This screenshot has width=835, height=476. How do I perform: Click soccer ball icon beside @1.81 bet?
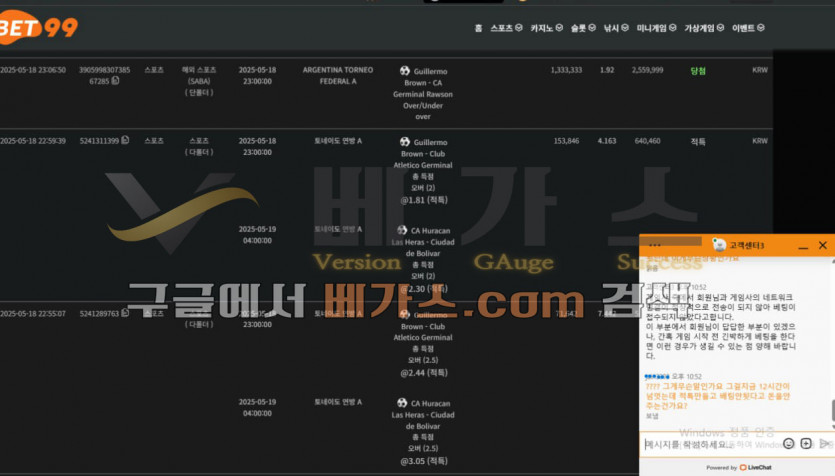point(405,142)
